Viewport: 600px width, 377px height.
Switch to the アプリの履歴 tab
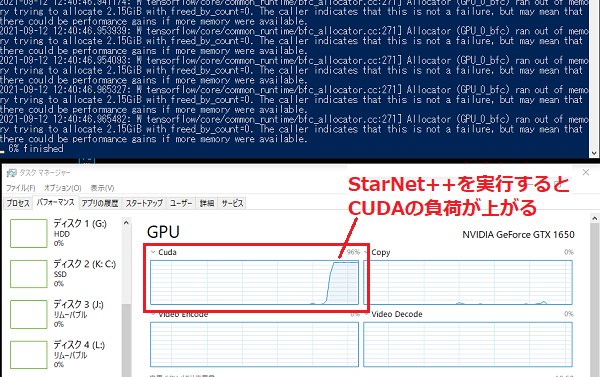tap(100, 203)
